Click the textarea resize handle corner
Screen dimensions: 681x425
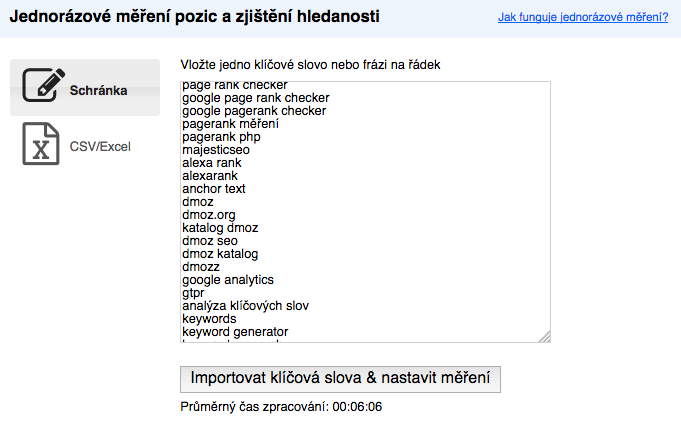click(x=545, y=336)
